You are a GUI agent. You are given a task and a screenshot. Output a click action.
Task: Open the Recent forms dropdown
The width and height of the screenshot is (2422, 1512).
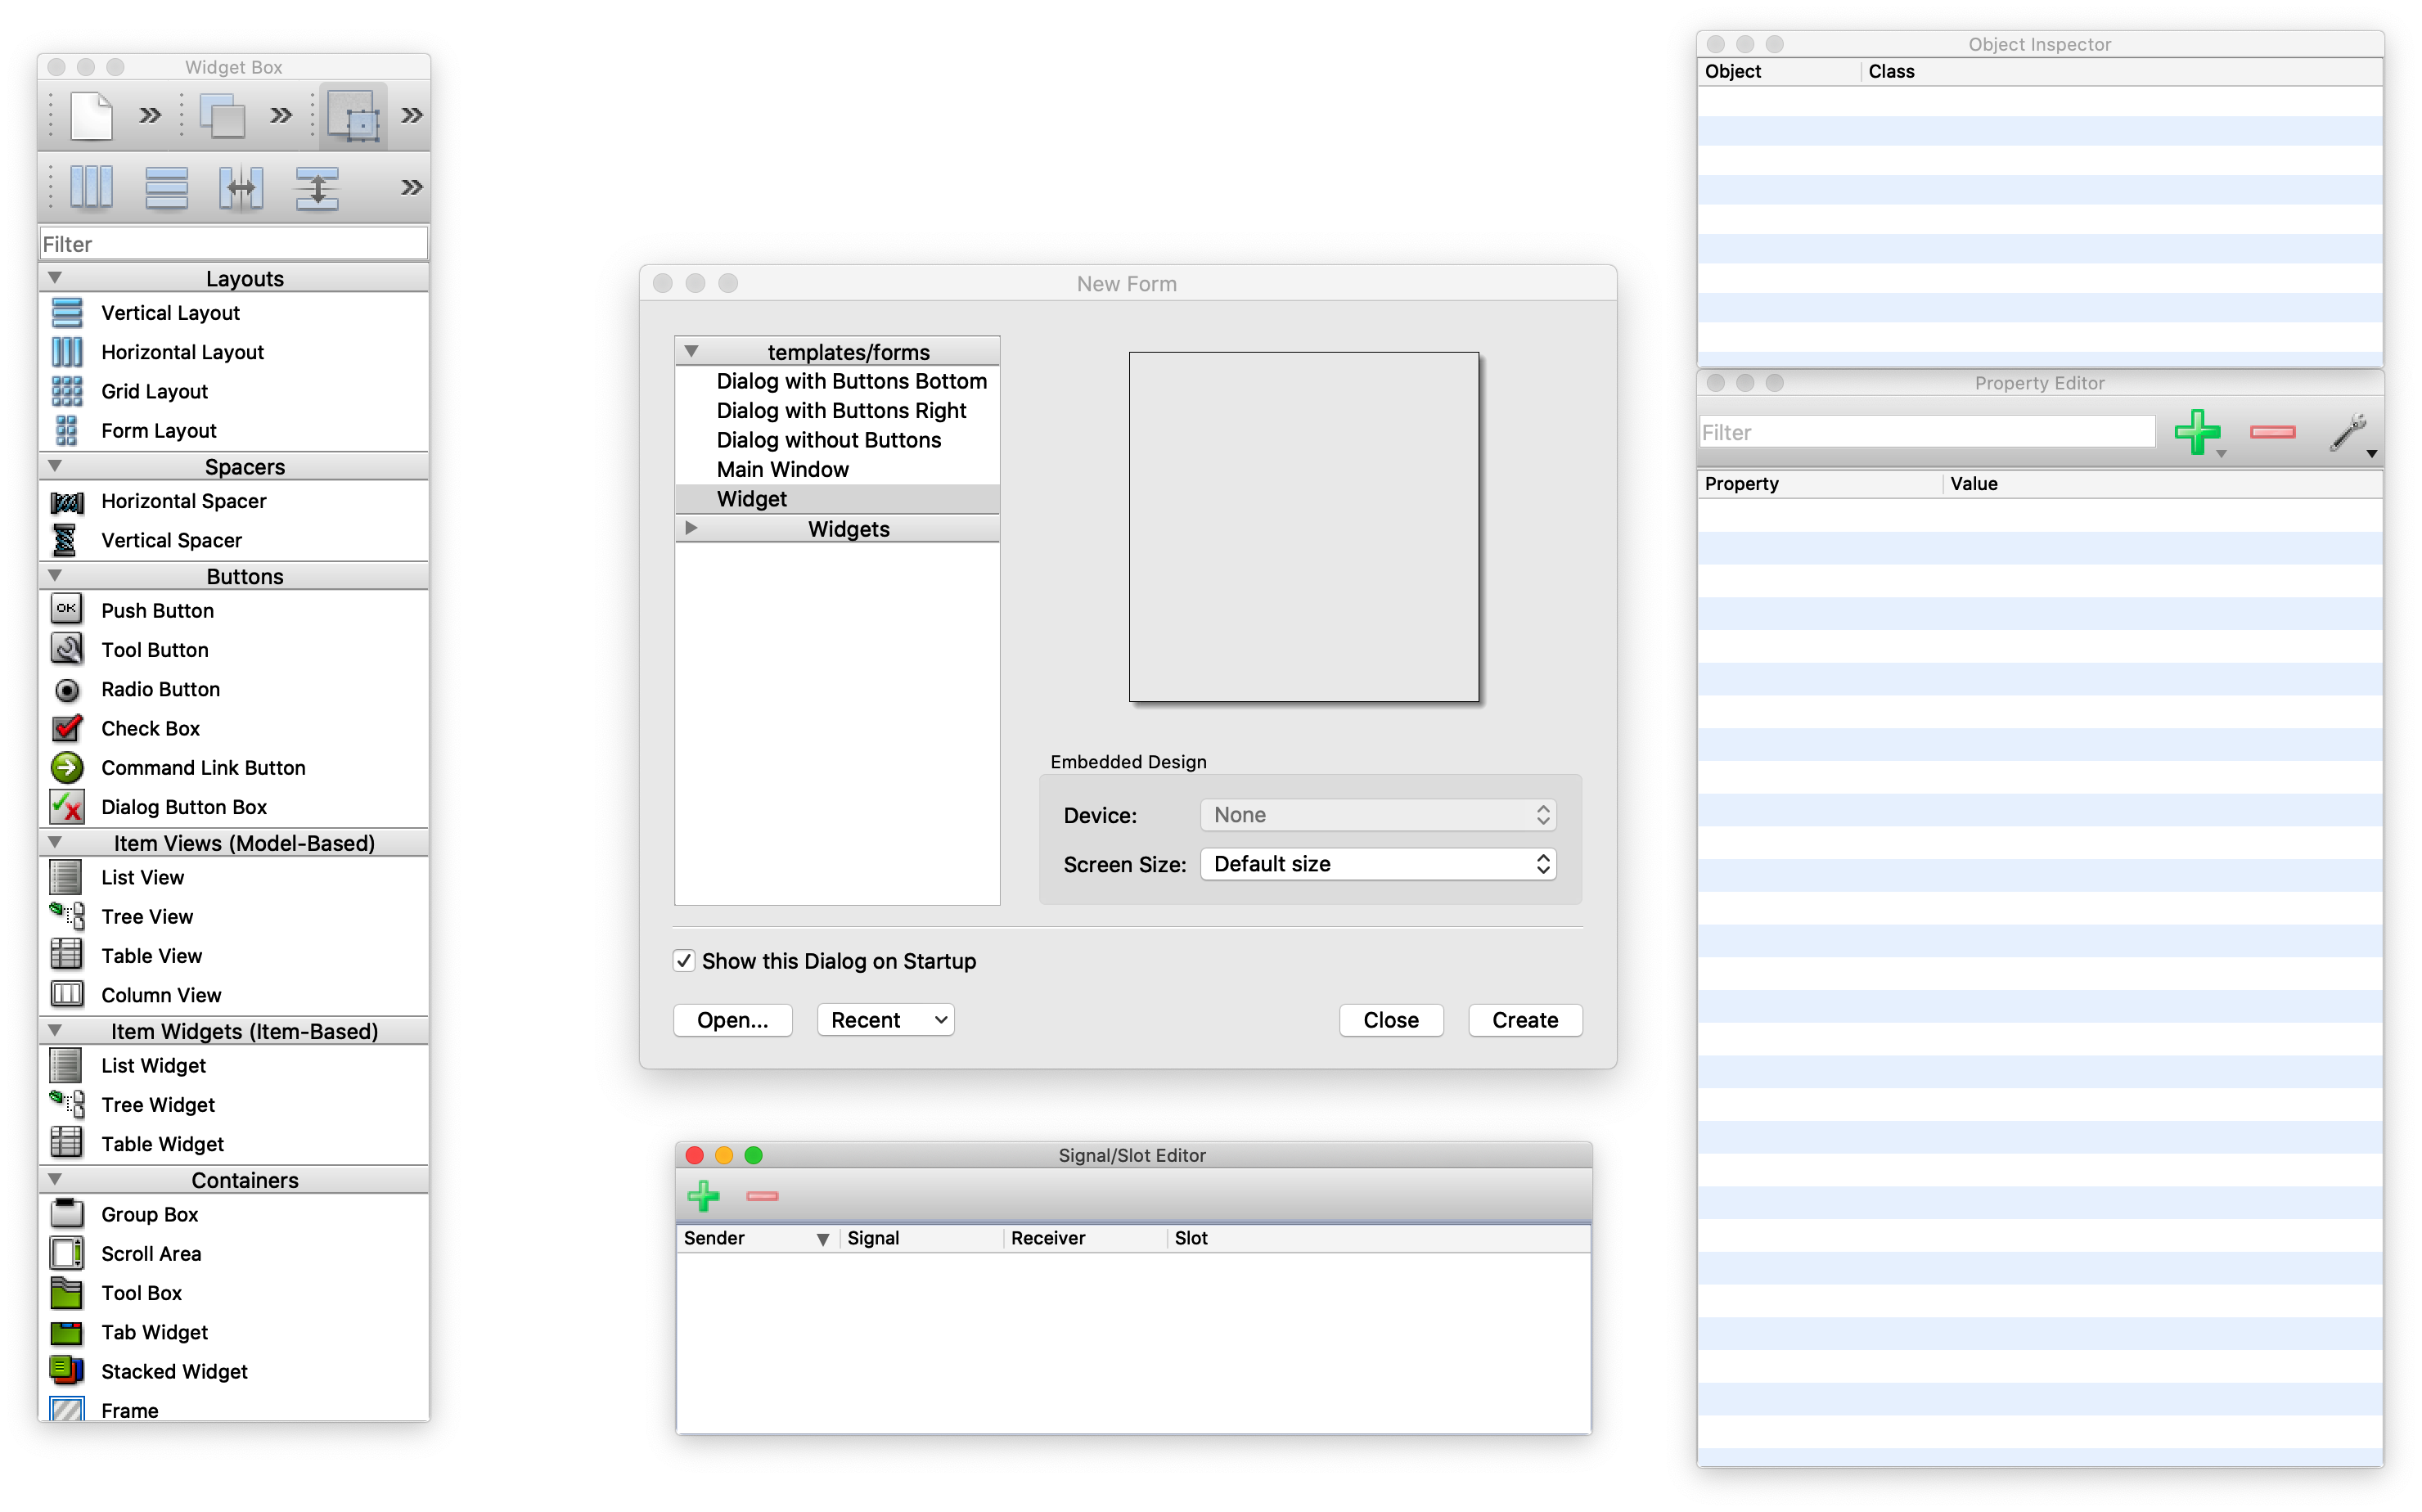coord(885,1020)
